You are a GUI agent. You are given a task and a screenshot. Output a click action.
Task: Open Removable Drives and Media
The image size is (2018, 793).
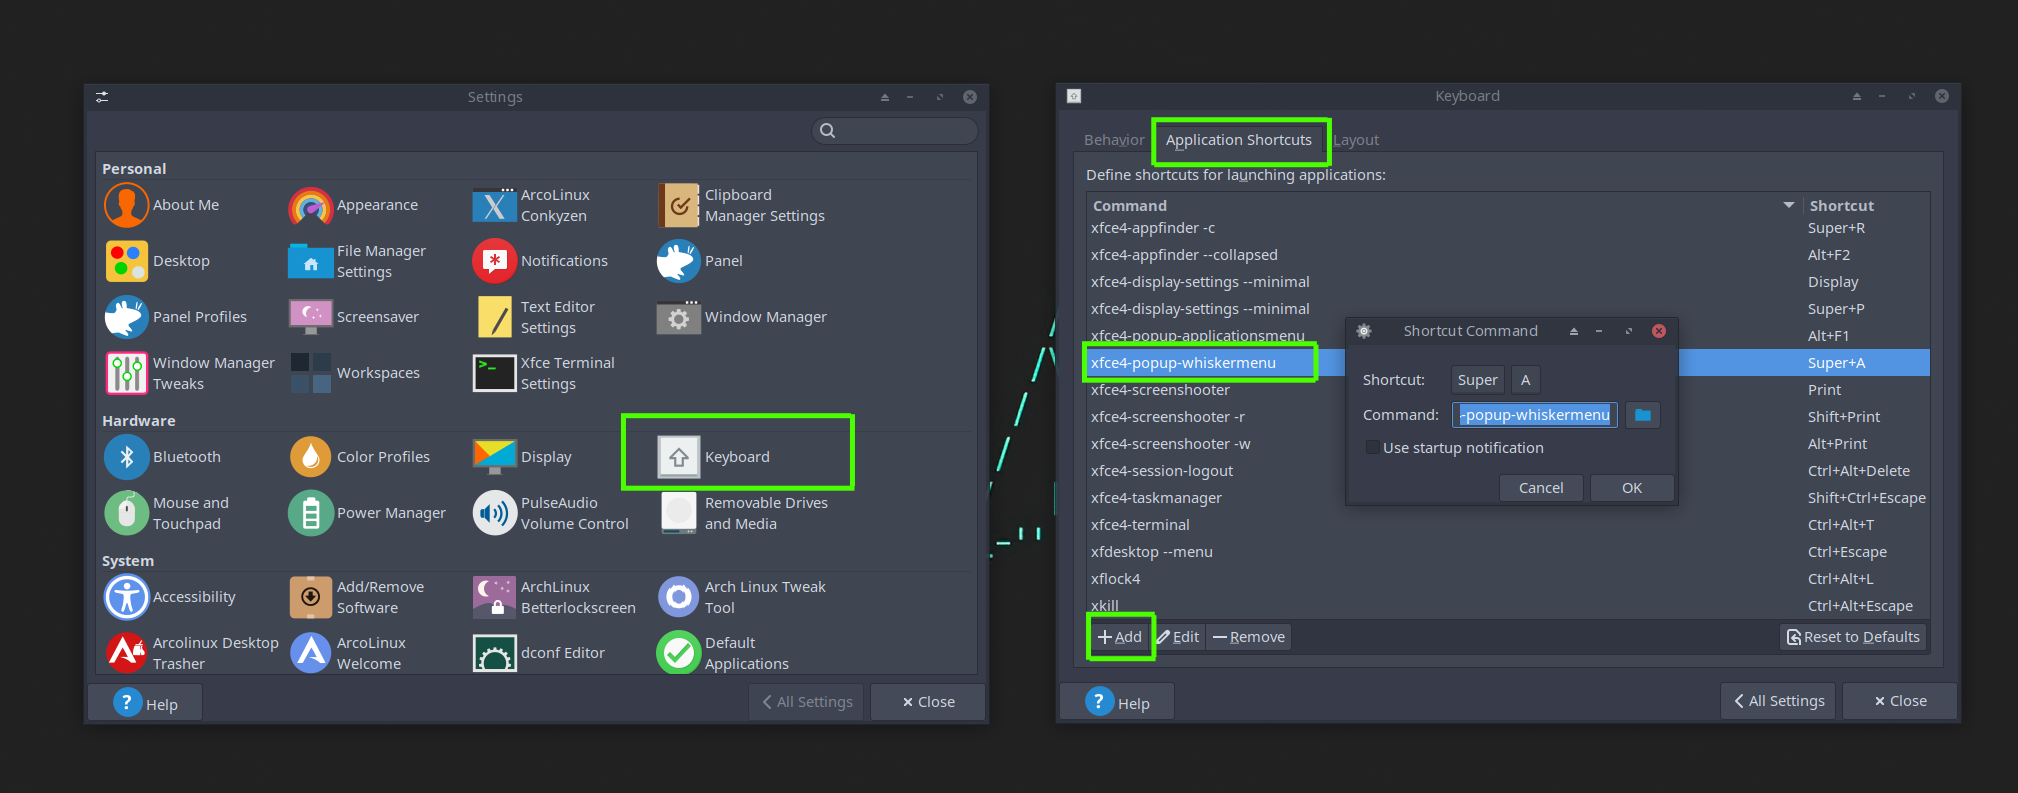(743, 513)
